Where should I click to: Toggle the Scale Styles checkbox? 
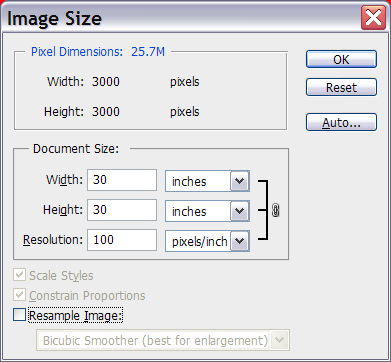pos(19,275)
